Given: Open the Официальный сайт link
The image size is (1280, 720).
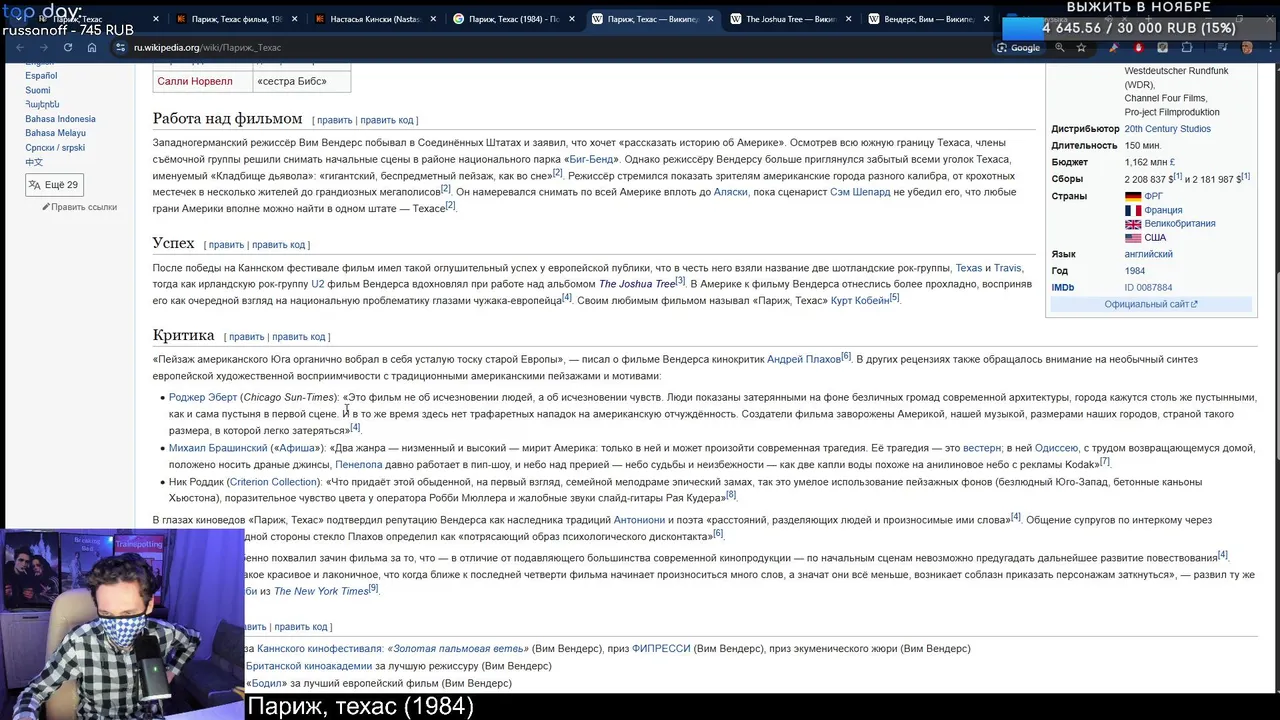Looking at the screenshot, I should coord(1150,304).
